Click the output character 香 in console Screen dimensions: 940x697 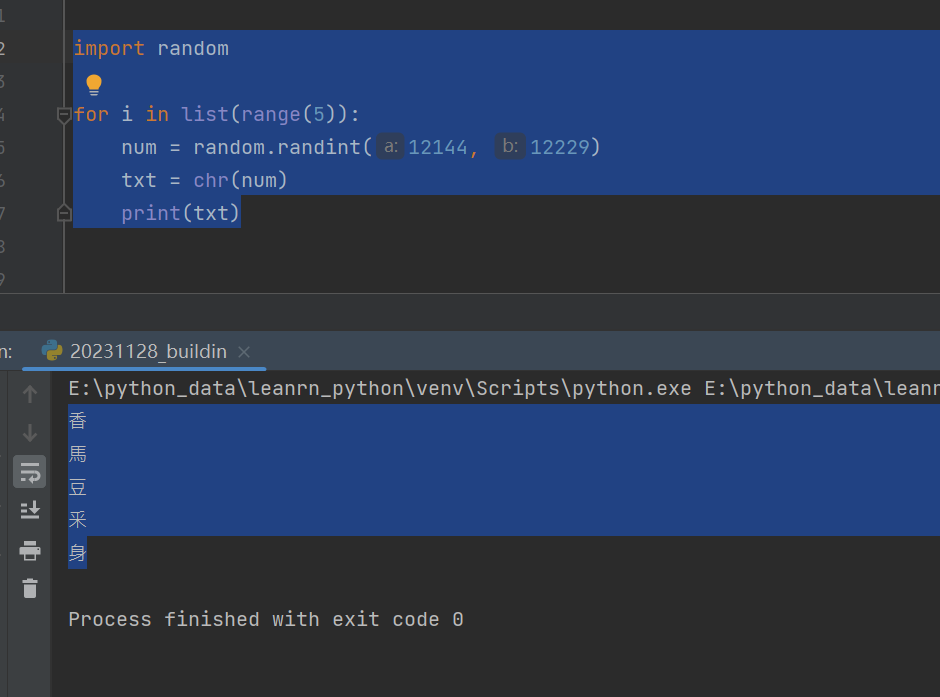tap(77, 420)
